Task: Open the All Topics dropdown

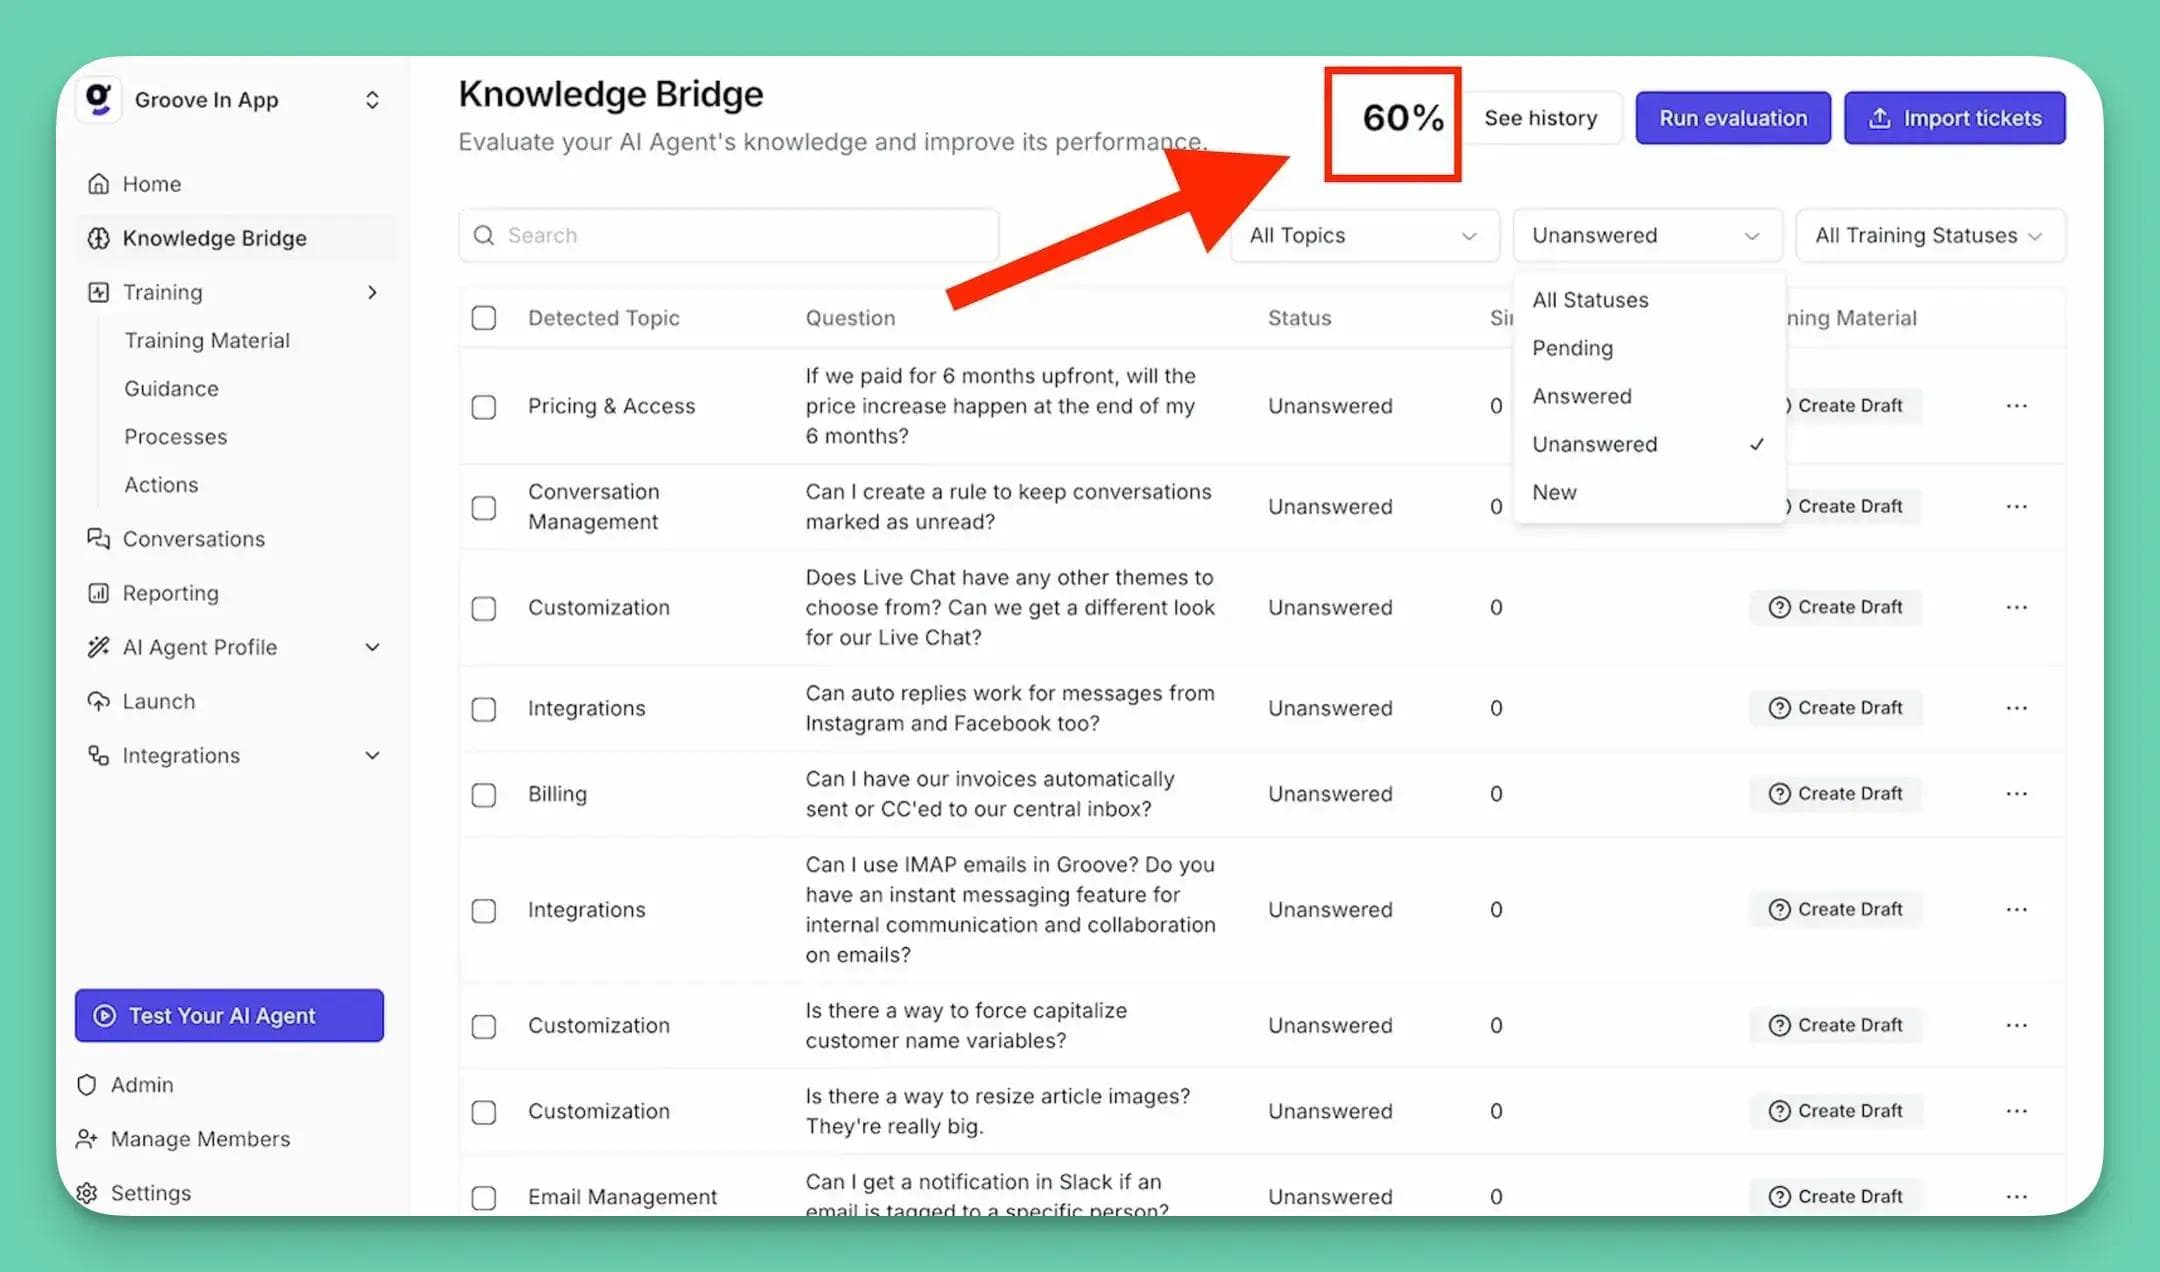Action: (x=1363, y=235)
